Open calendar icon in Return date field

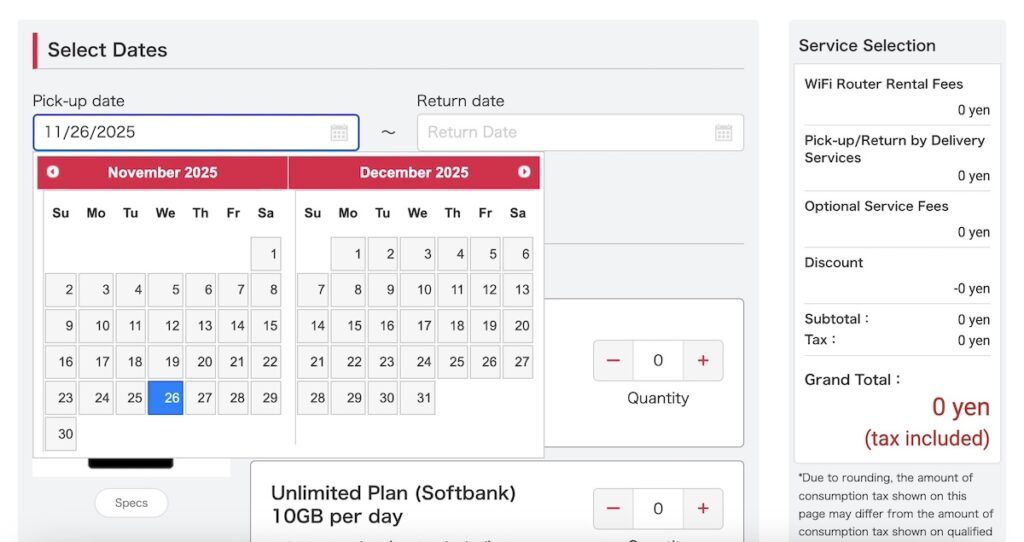point(724,133)
